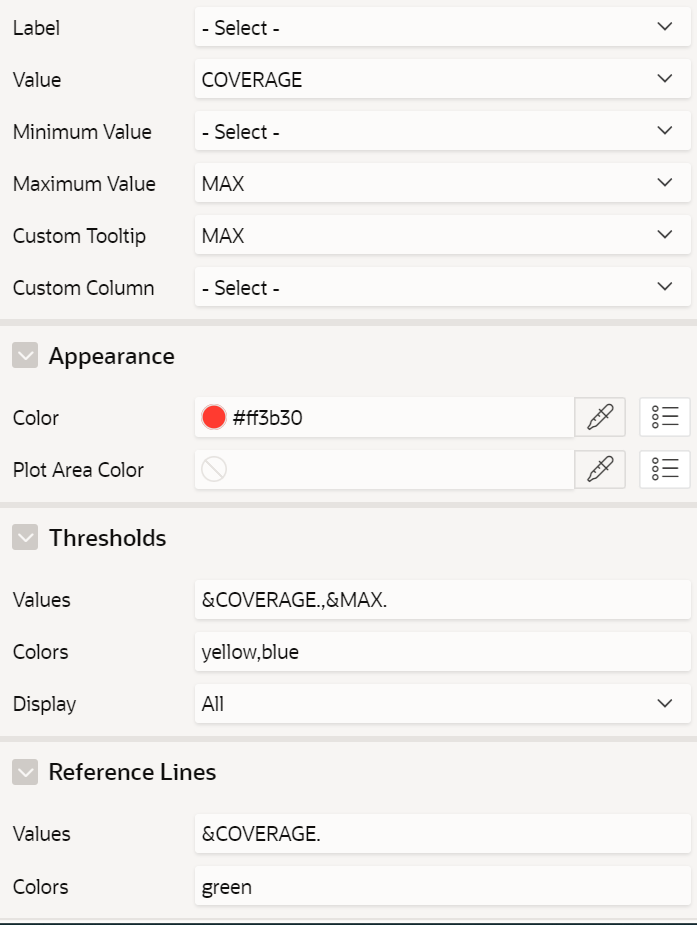Click the Thresholds Values input field
The width and height of the screenshot is (697, 925).
(442, 600)
